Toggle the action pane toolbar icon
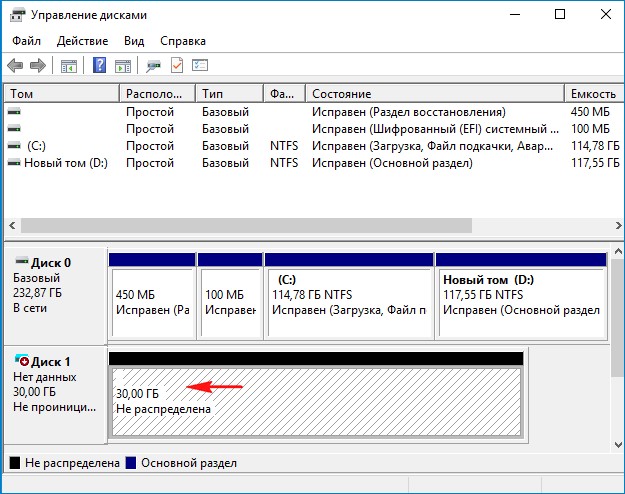625x494 pixels. tap(123, 65)
